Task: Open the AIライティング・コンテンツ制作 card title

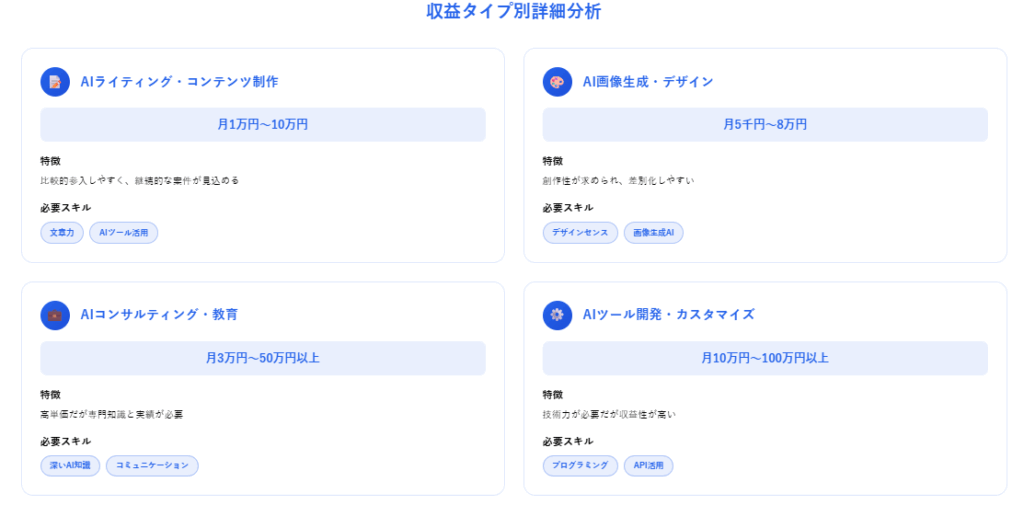Action: (179, 82)
